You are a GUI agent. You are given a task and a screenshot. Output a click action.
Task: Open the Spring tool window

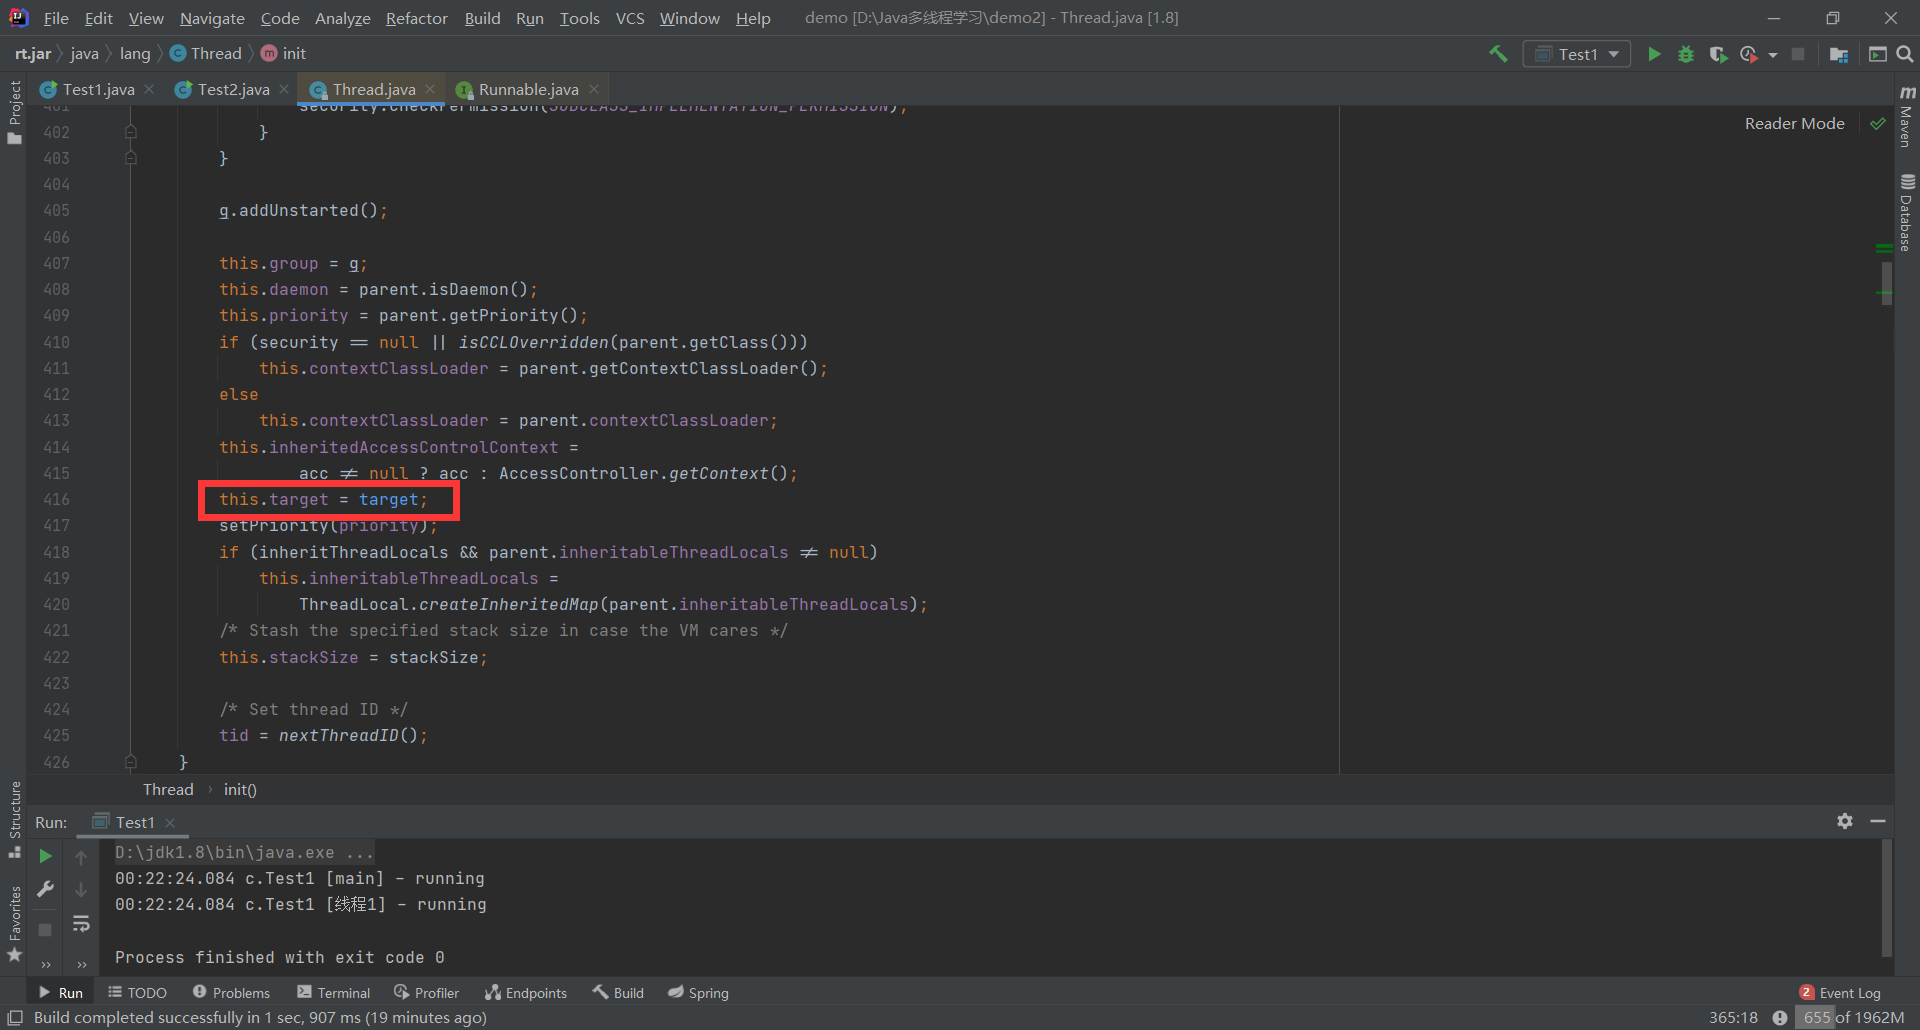click(x=699, y=992)
